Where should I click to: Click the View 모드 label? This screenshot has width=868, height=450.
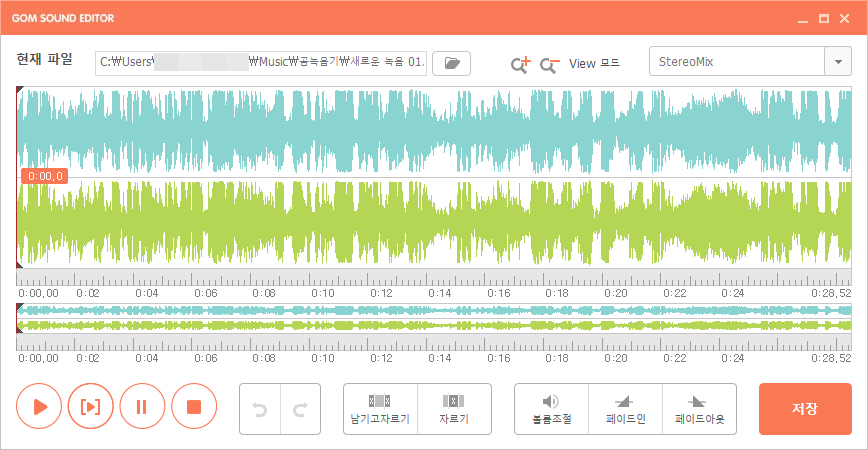(594, 64)
